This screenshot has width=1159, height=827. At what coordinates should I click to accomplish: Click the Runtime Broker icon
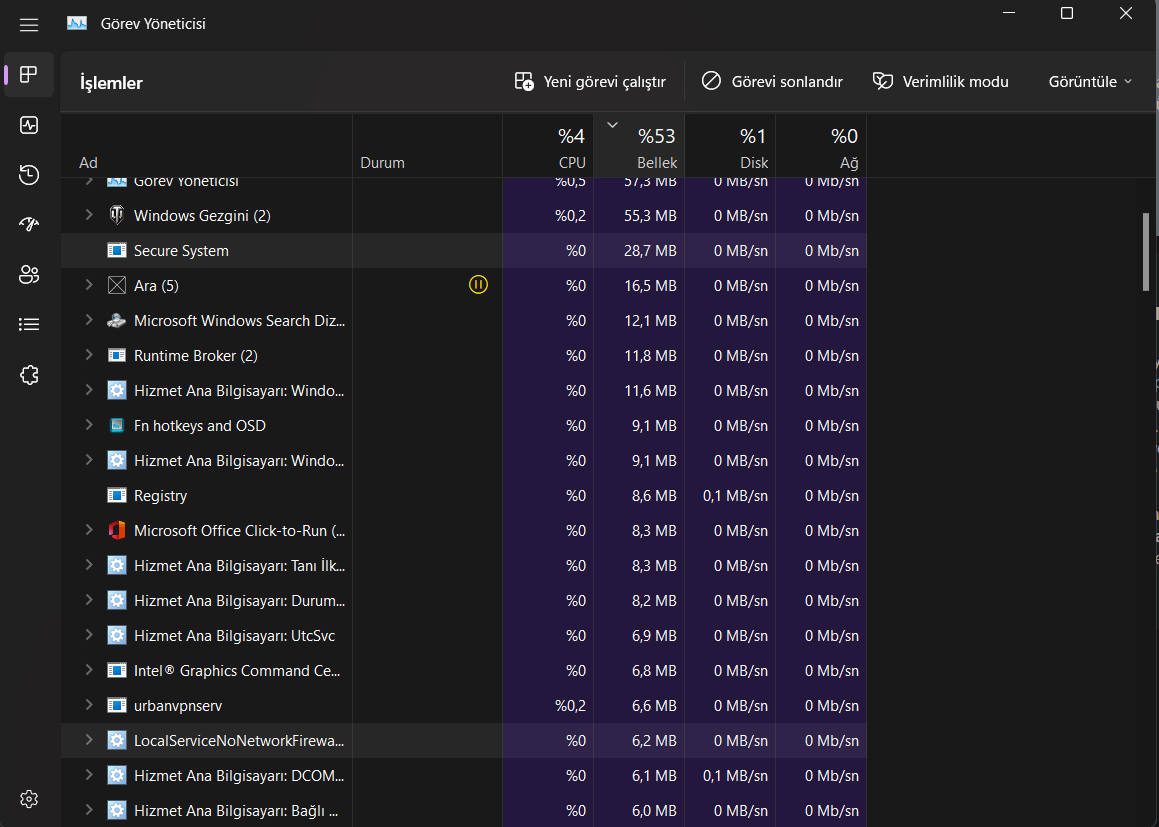pos(117,355)
